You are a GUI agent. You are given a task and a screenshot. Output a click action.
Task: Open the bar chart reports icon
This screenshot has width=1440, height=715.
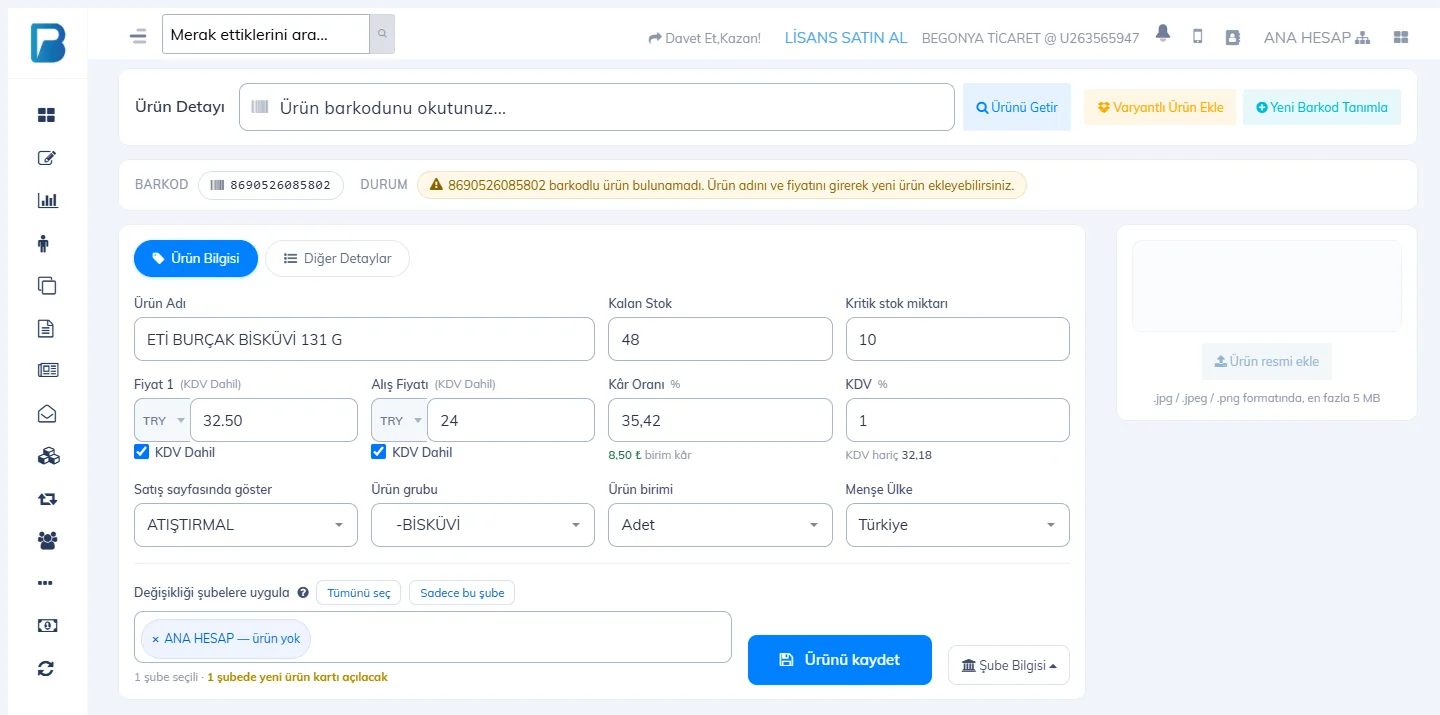click(47, 200)
